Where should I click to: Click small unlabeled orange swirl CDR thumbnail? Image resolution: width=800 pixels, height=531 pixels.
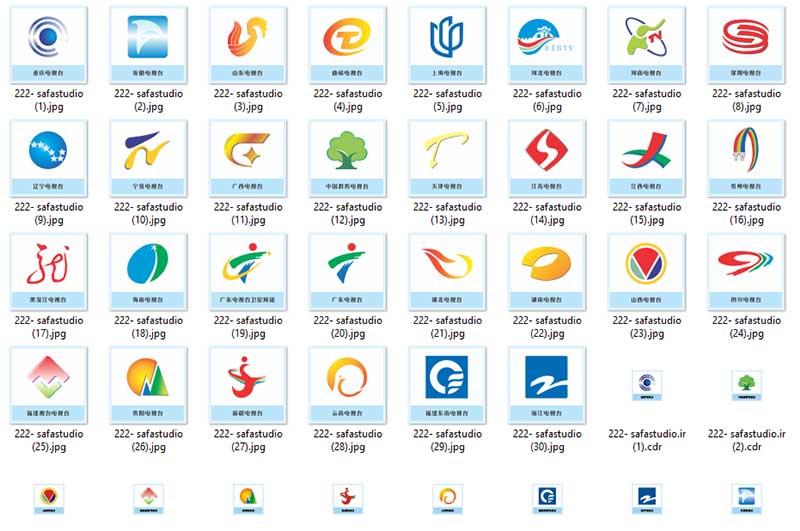coord(447,499)
